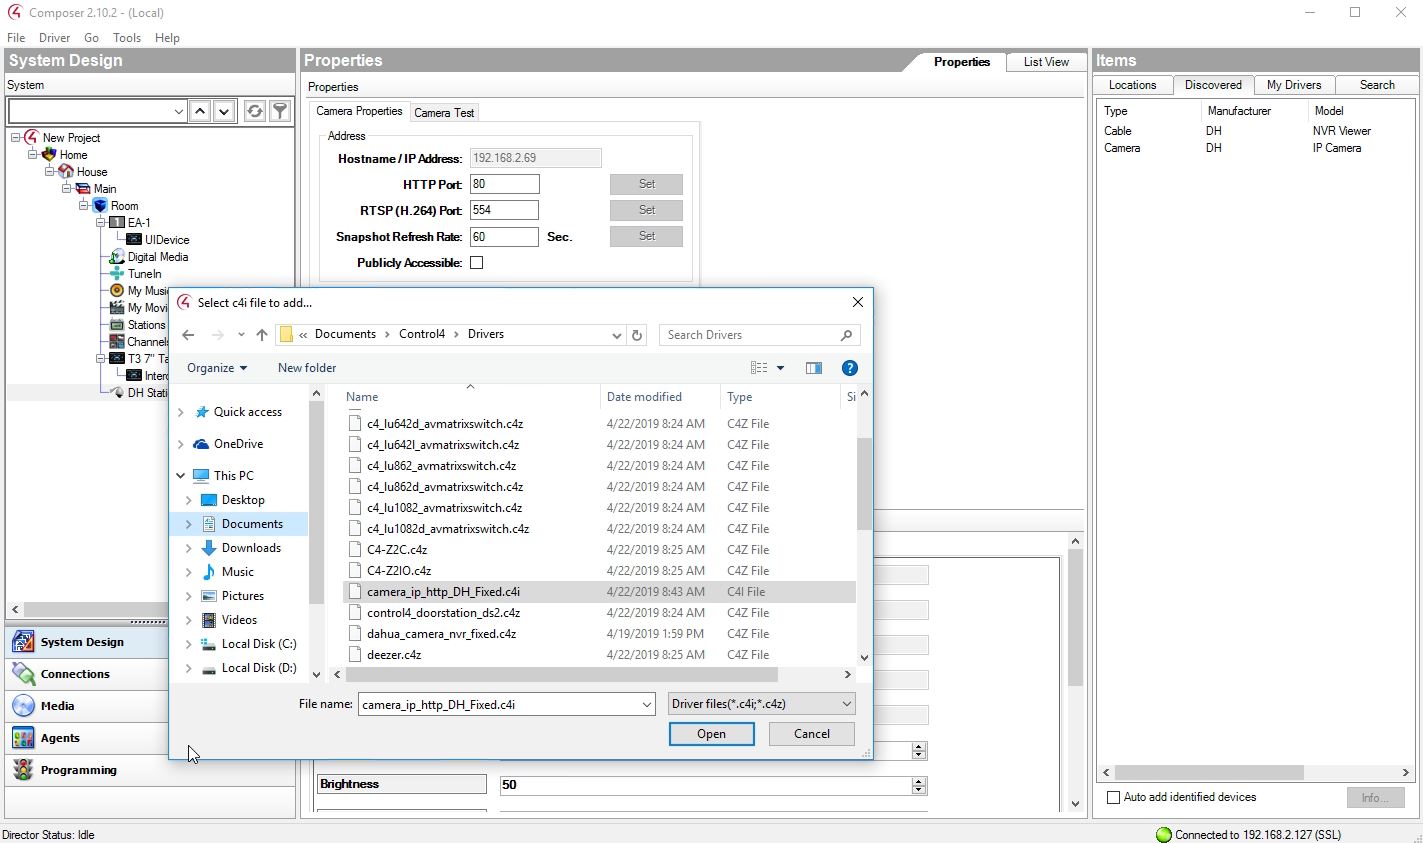
Task: Click the Cancel button in file dialog
Action: (811, 734)
